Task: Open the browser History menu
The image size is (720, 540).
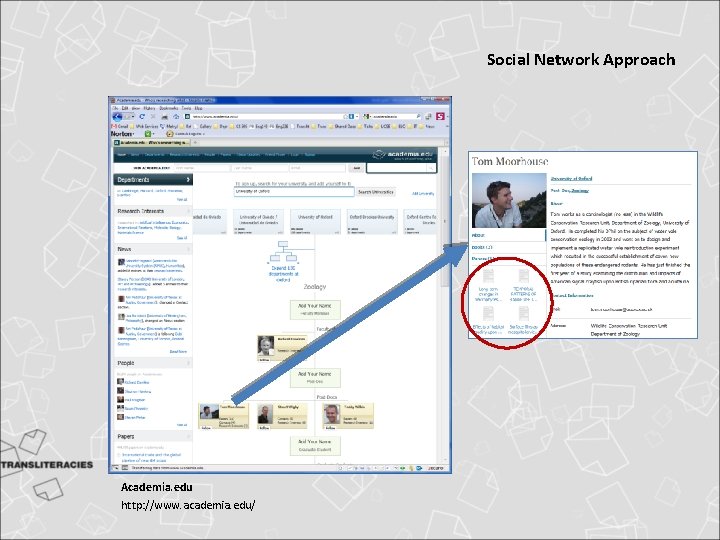Action: point(149,108)
